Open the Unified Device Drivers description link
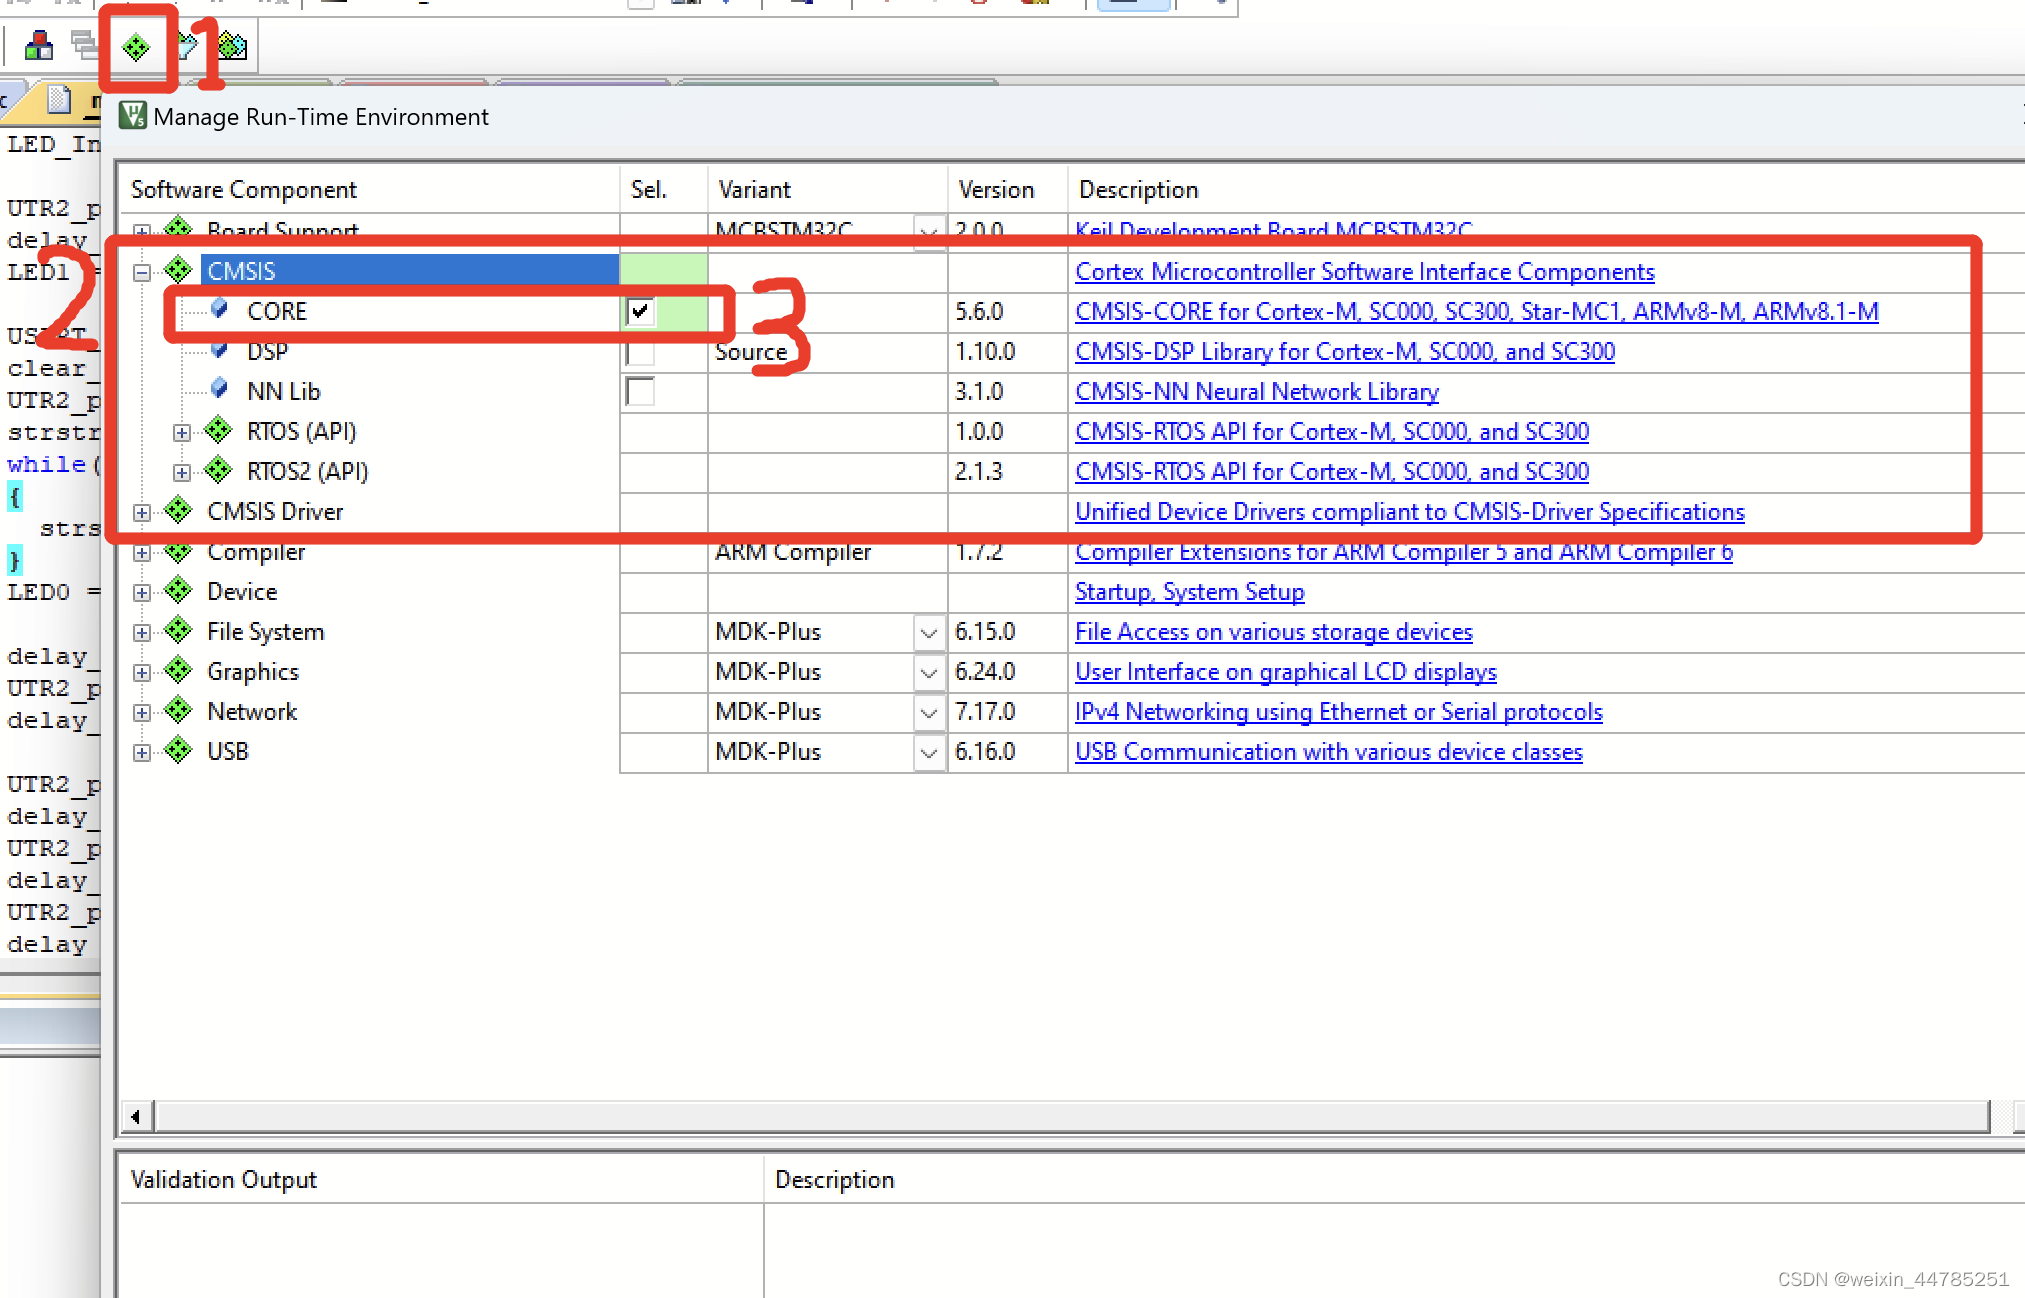This screenshot has height=1298, width=2025. [1410, 511]
